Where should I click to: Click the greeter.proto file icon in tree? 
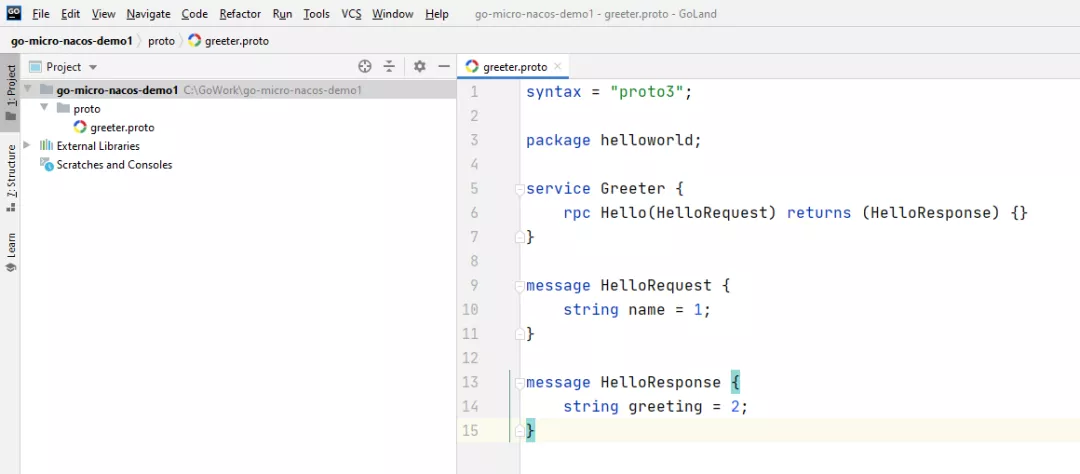[80, 127]
